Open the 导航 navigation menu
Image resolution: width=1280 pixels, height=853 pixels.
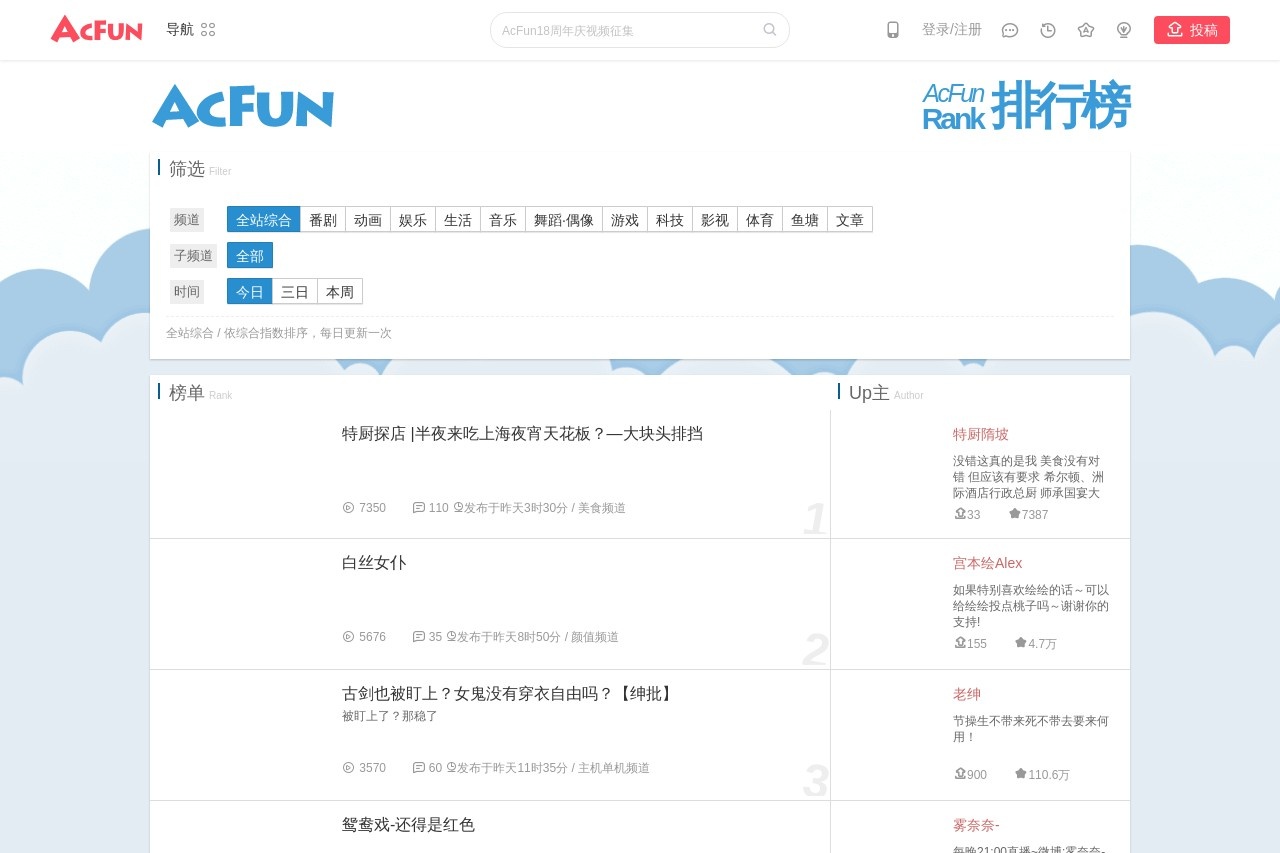click(179, 29)
